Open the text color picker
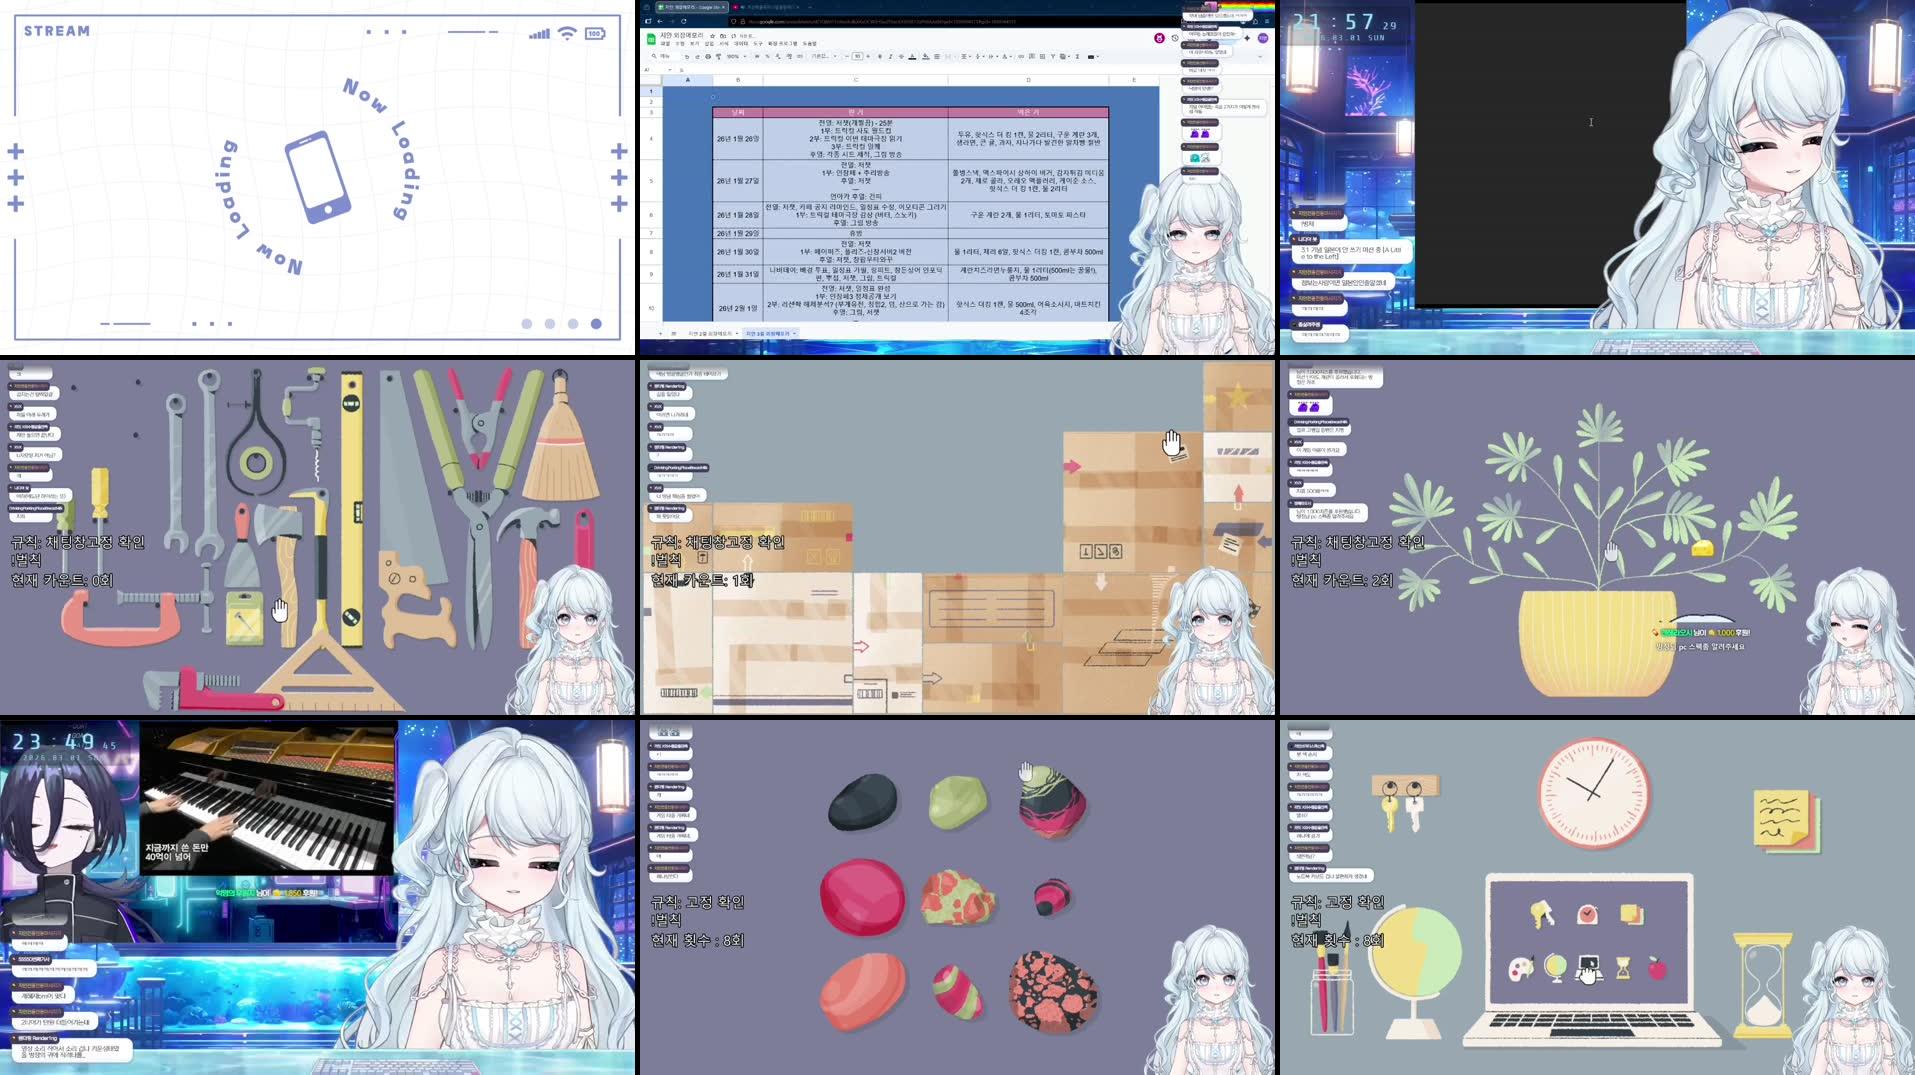The height and width of the screenshot is (1075, 1915). (x=913, y=56)
